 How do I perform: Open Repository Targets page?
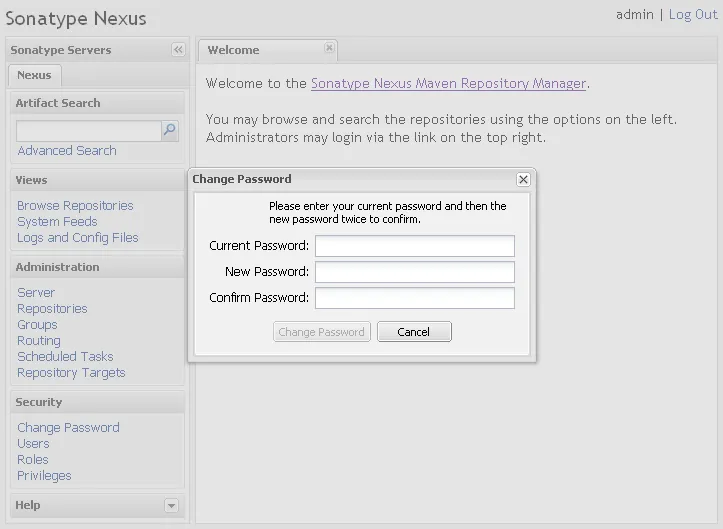pos(71,373)
